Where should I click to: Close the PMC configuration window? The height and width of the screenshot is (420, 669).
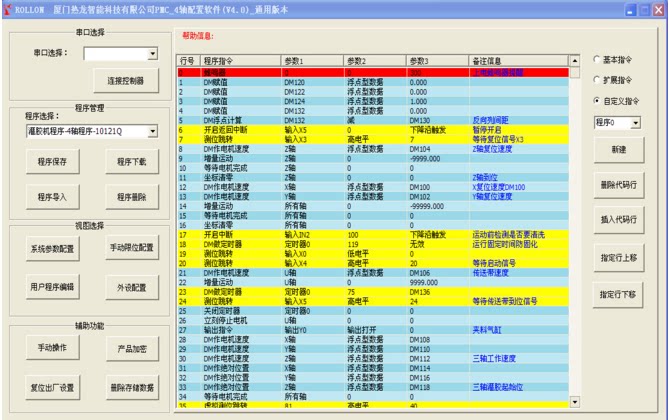659,10
